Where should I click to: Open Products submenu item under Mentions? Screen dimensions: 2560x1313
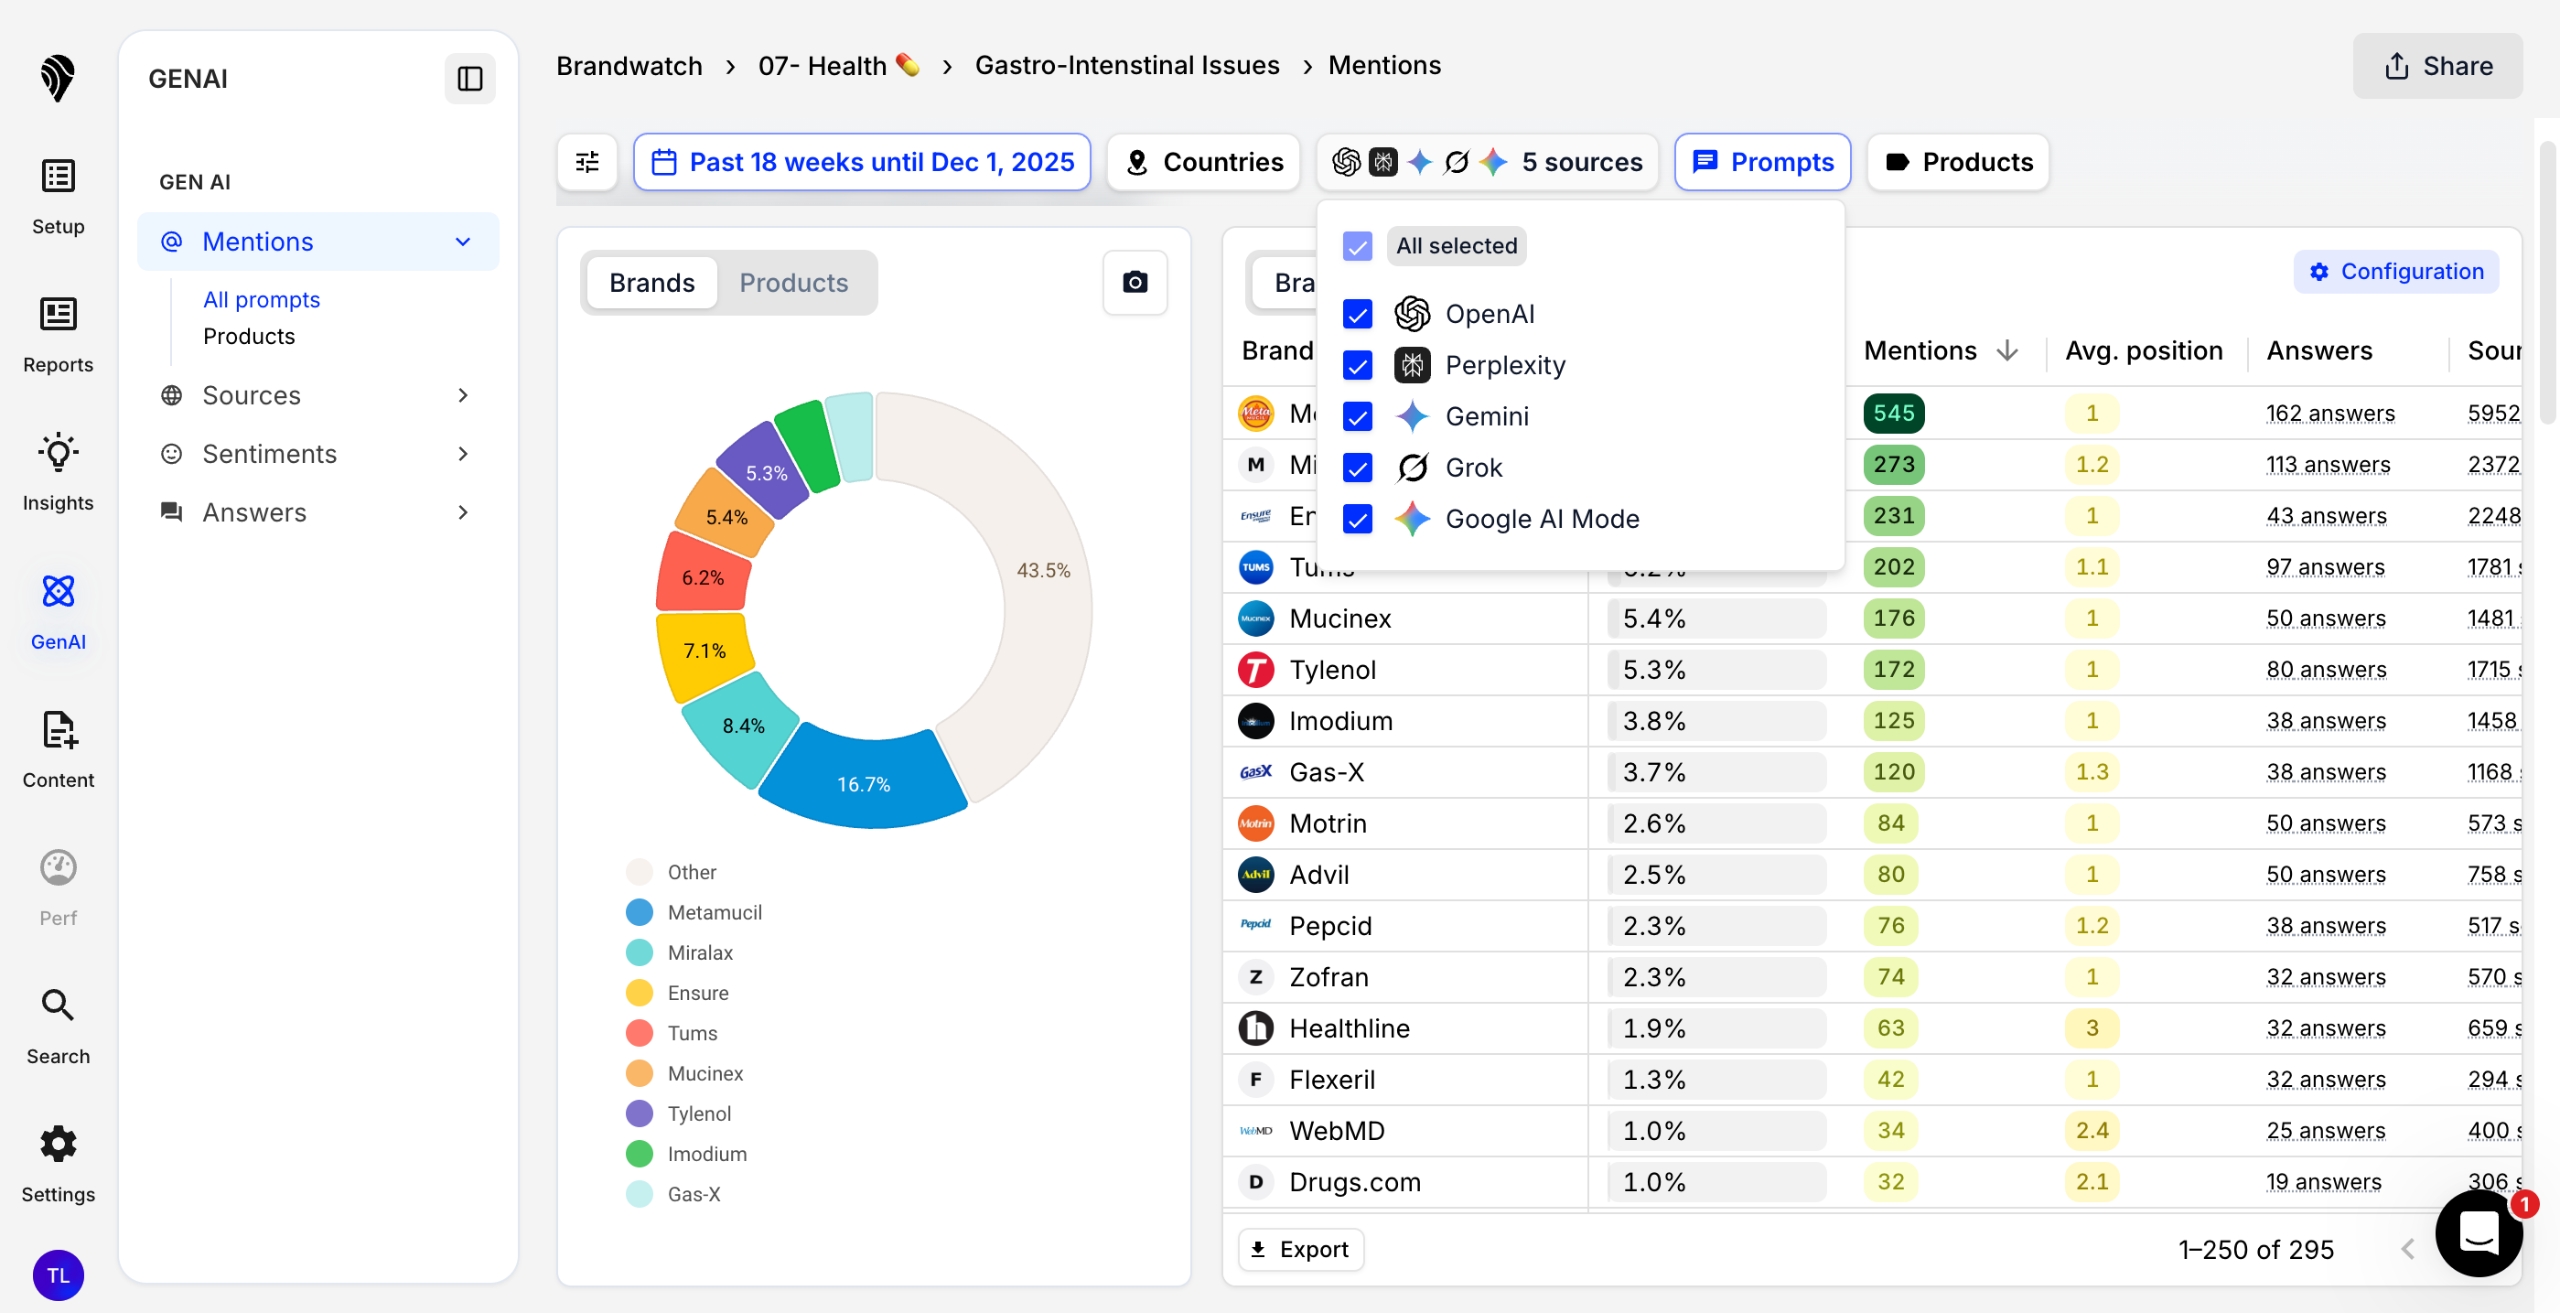(x=249, y=336)
